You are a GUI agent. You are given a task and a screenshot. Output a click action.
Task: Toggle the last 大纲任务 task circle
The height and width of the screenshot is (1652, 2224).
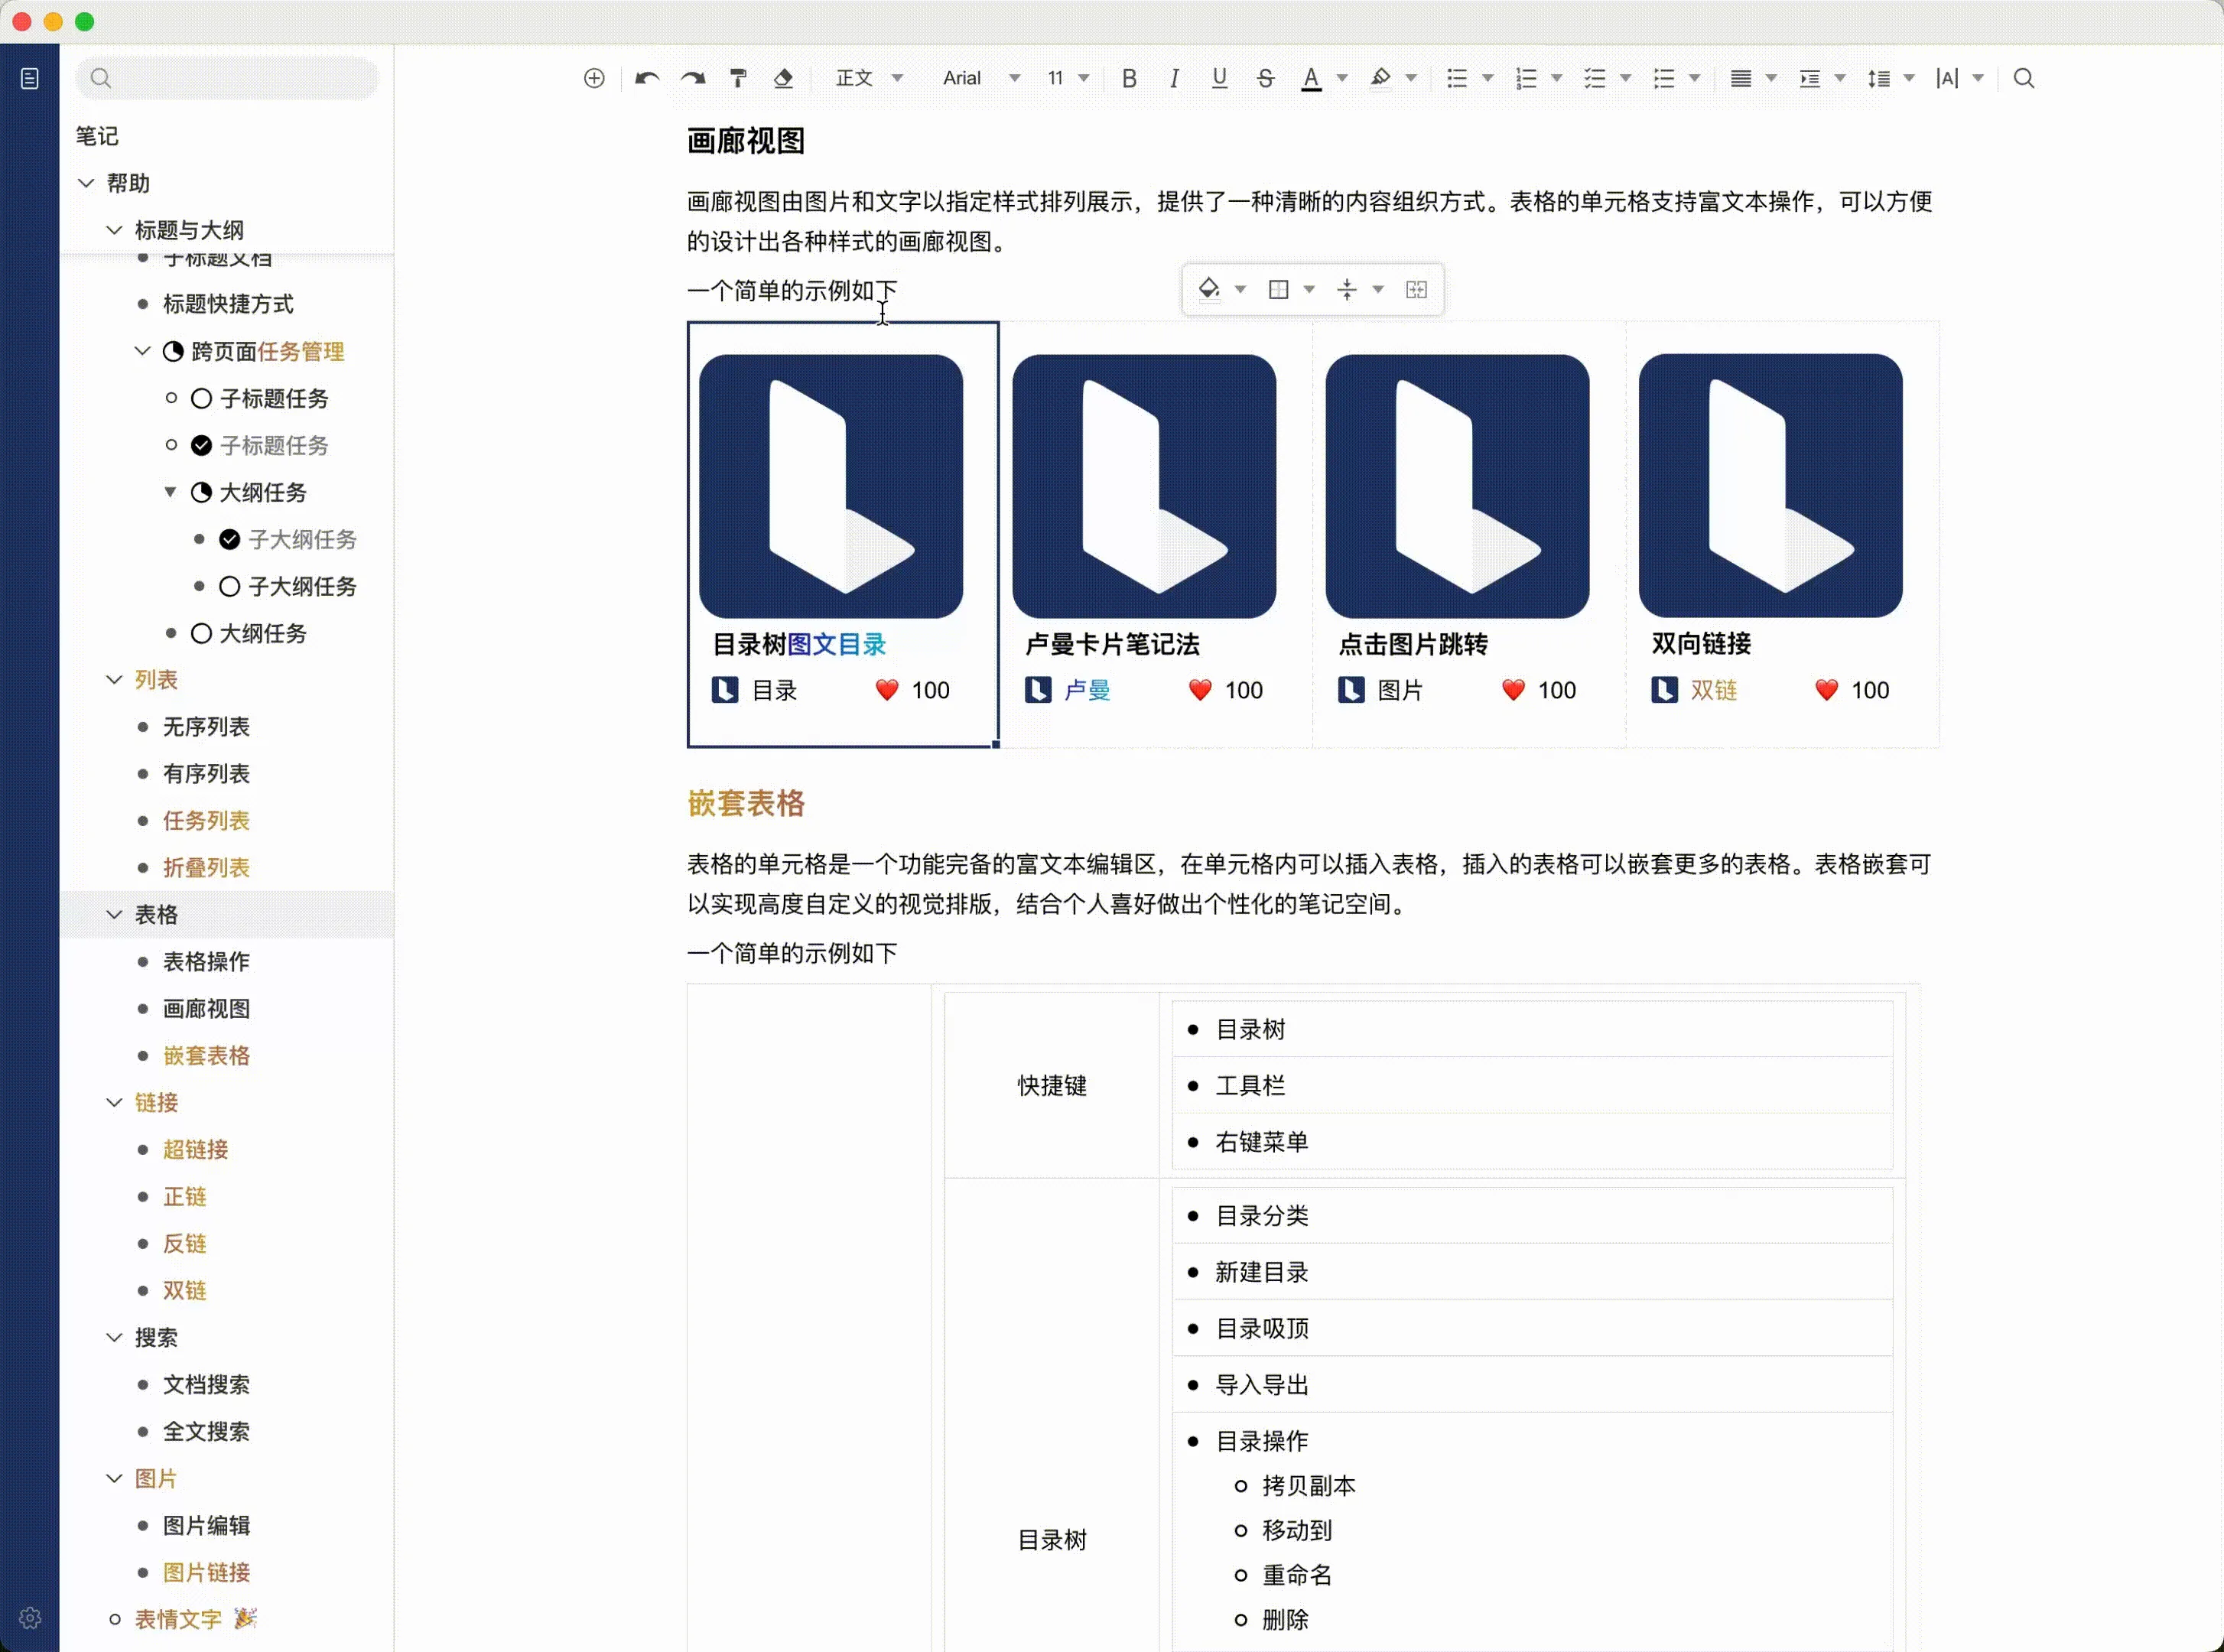(x=201, y=634)
